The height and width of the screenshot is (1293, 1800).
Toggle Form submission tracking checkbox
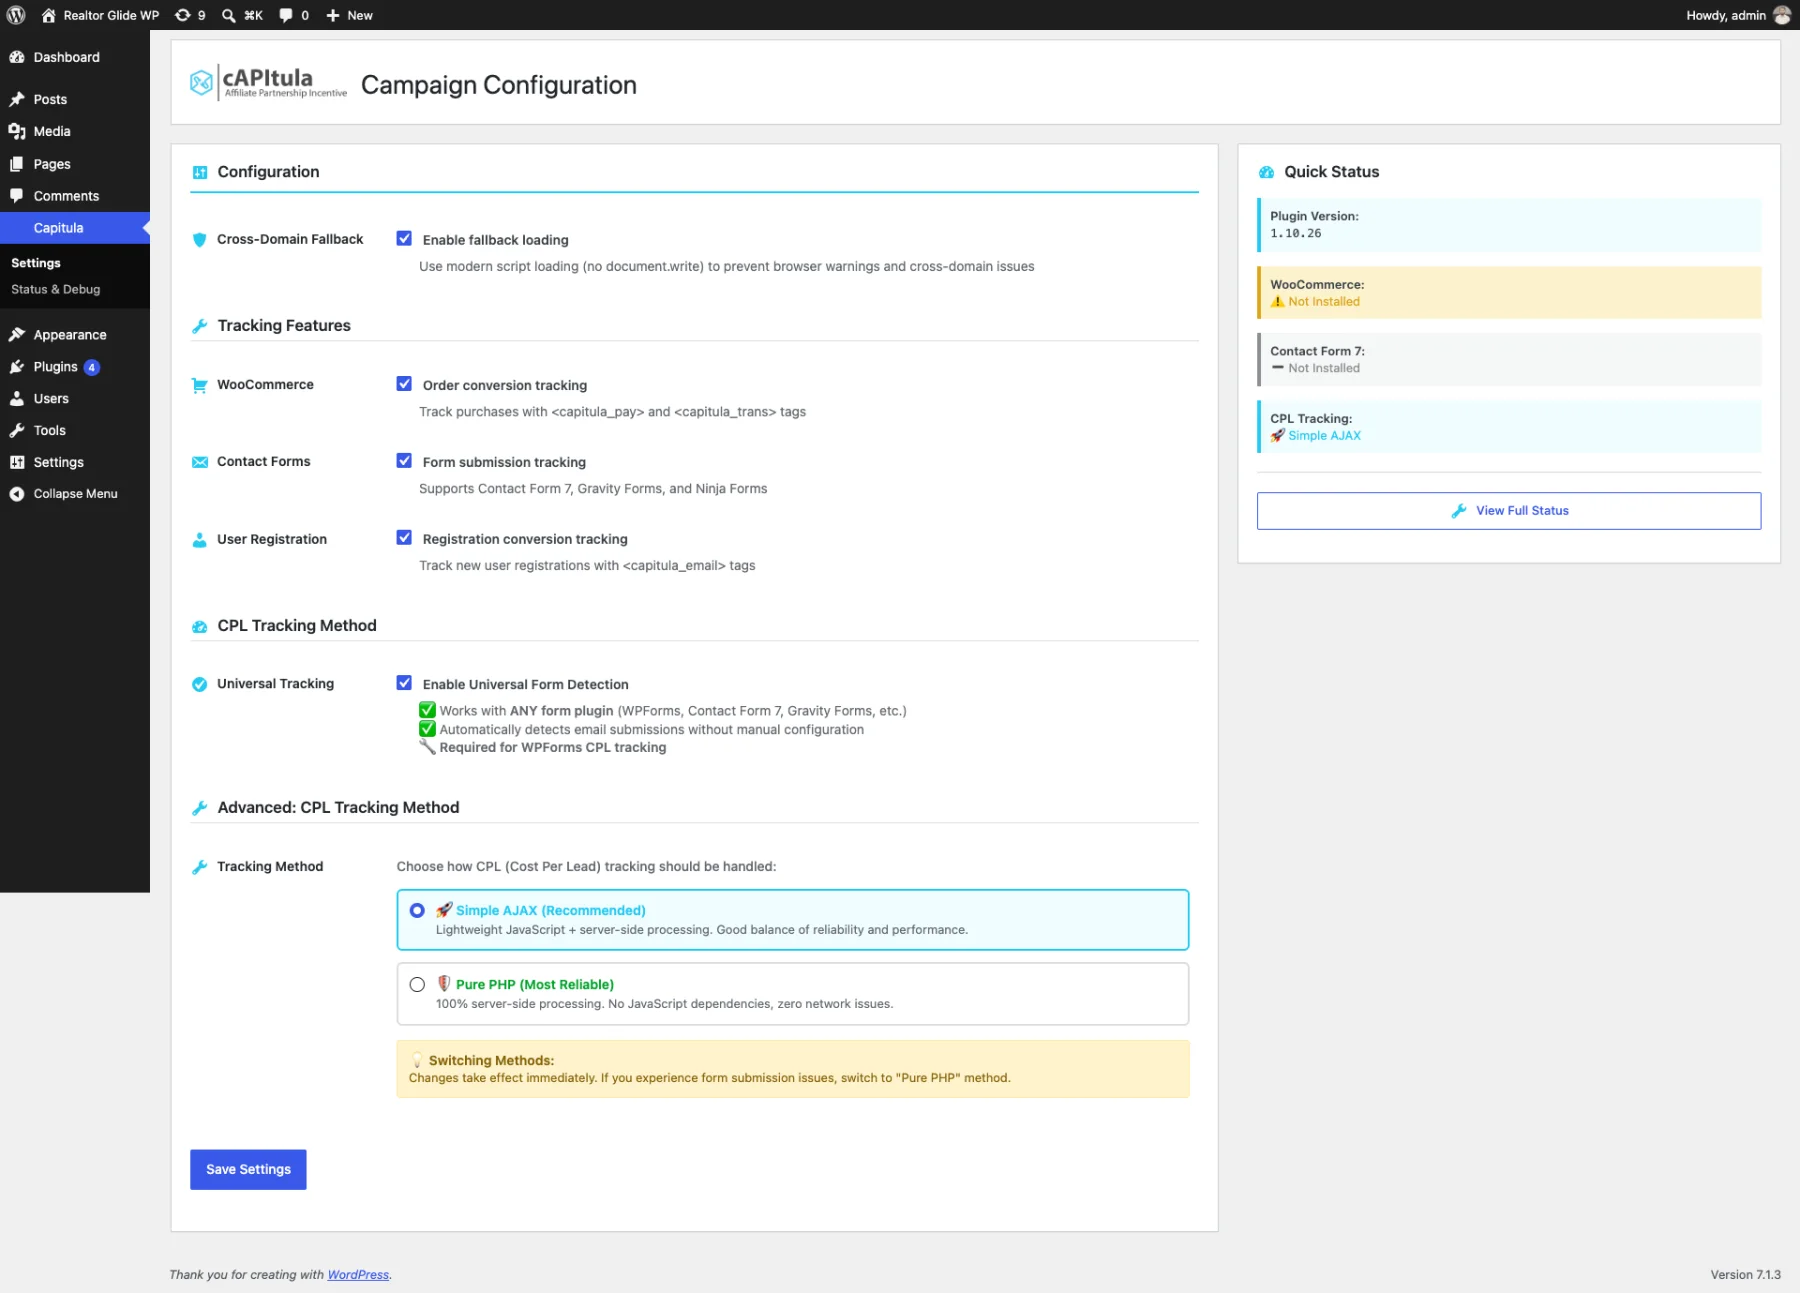pyautogui.click(x=404, y=461)
